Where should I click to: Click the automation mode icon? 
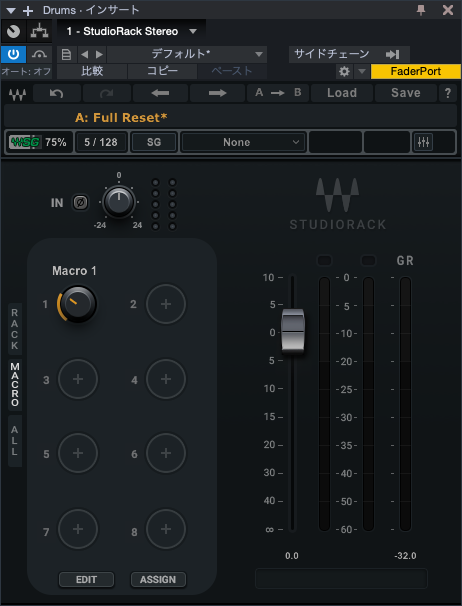coord(39,54)
